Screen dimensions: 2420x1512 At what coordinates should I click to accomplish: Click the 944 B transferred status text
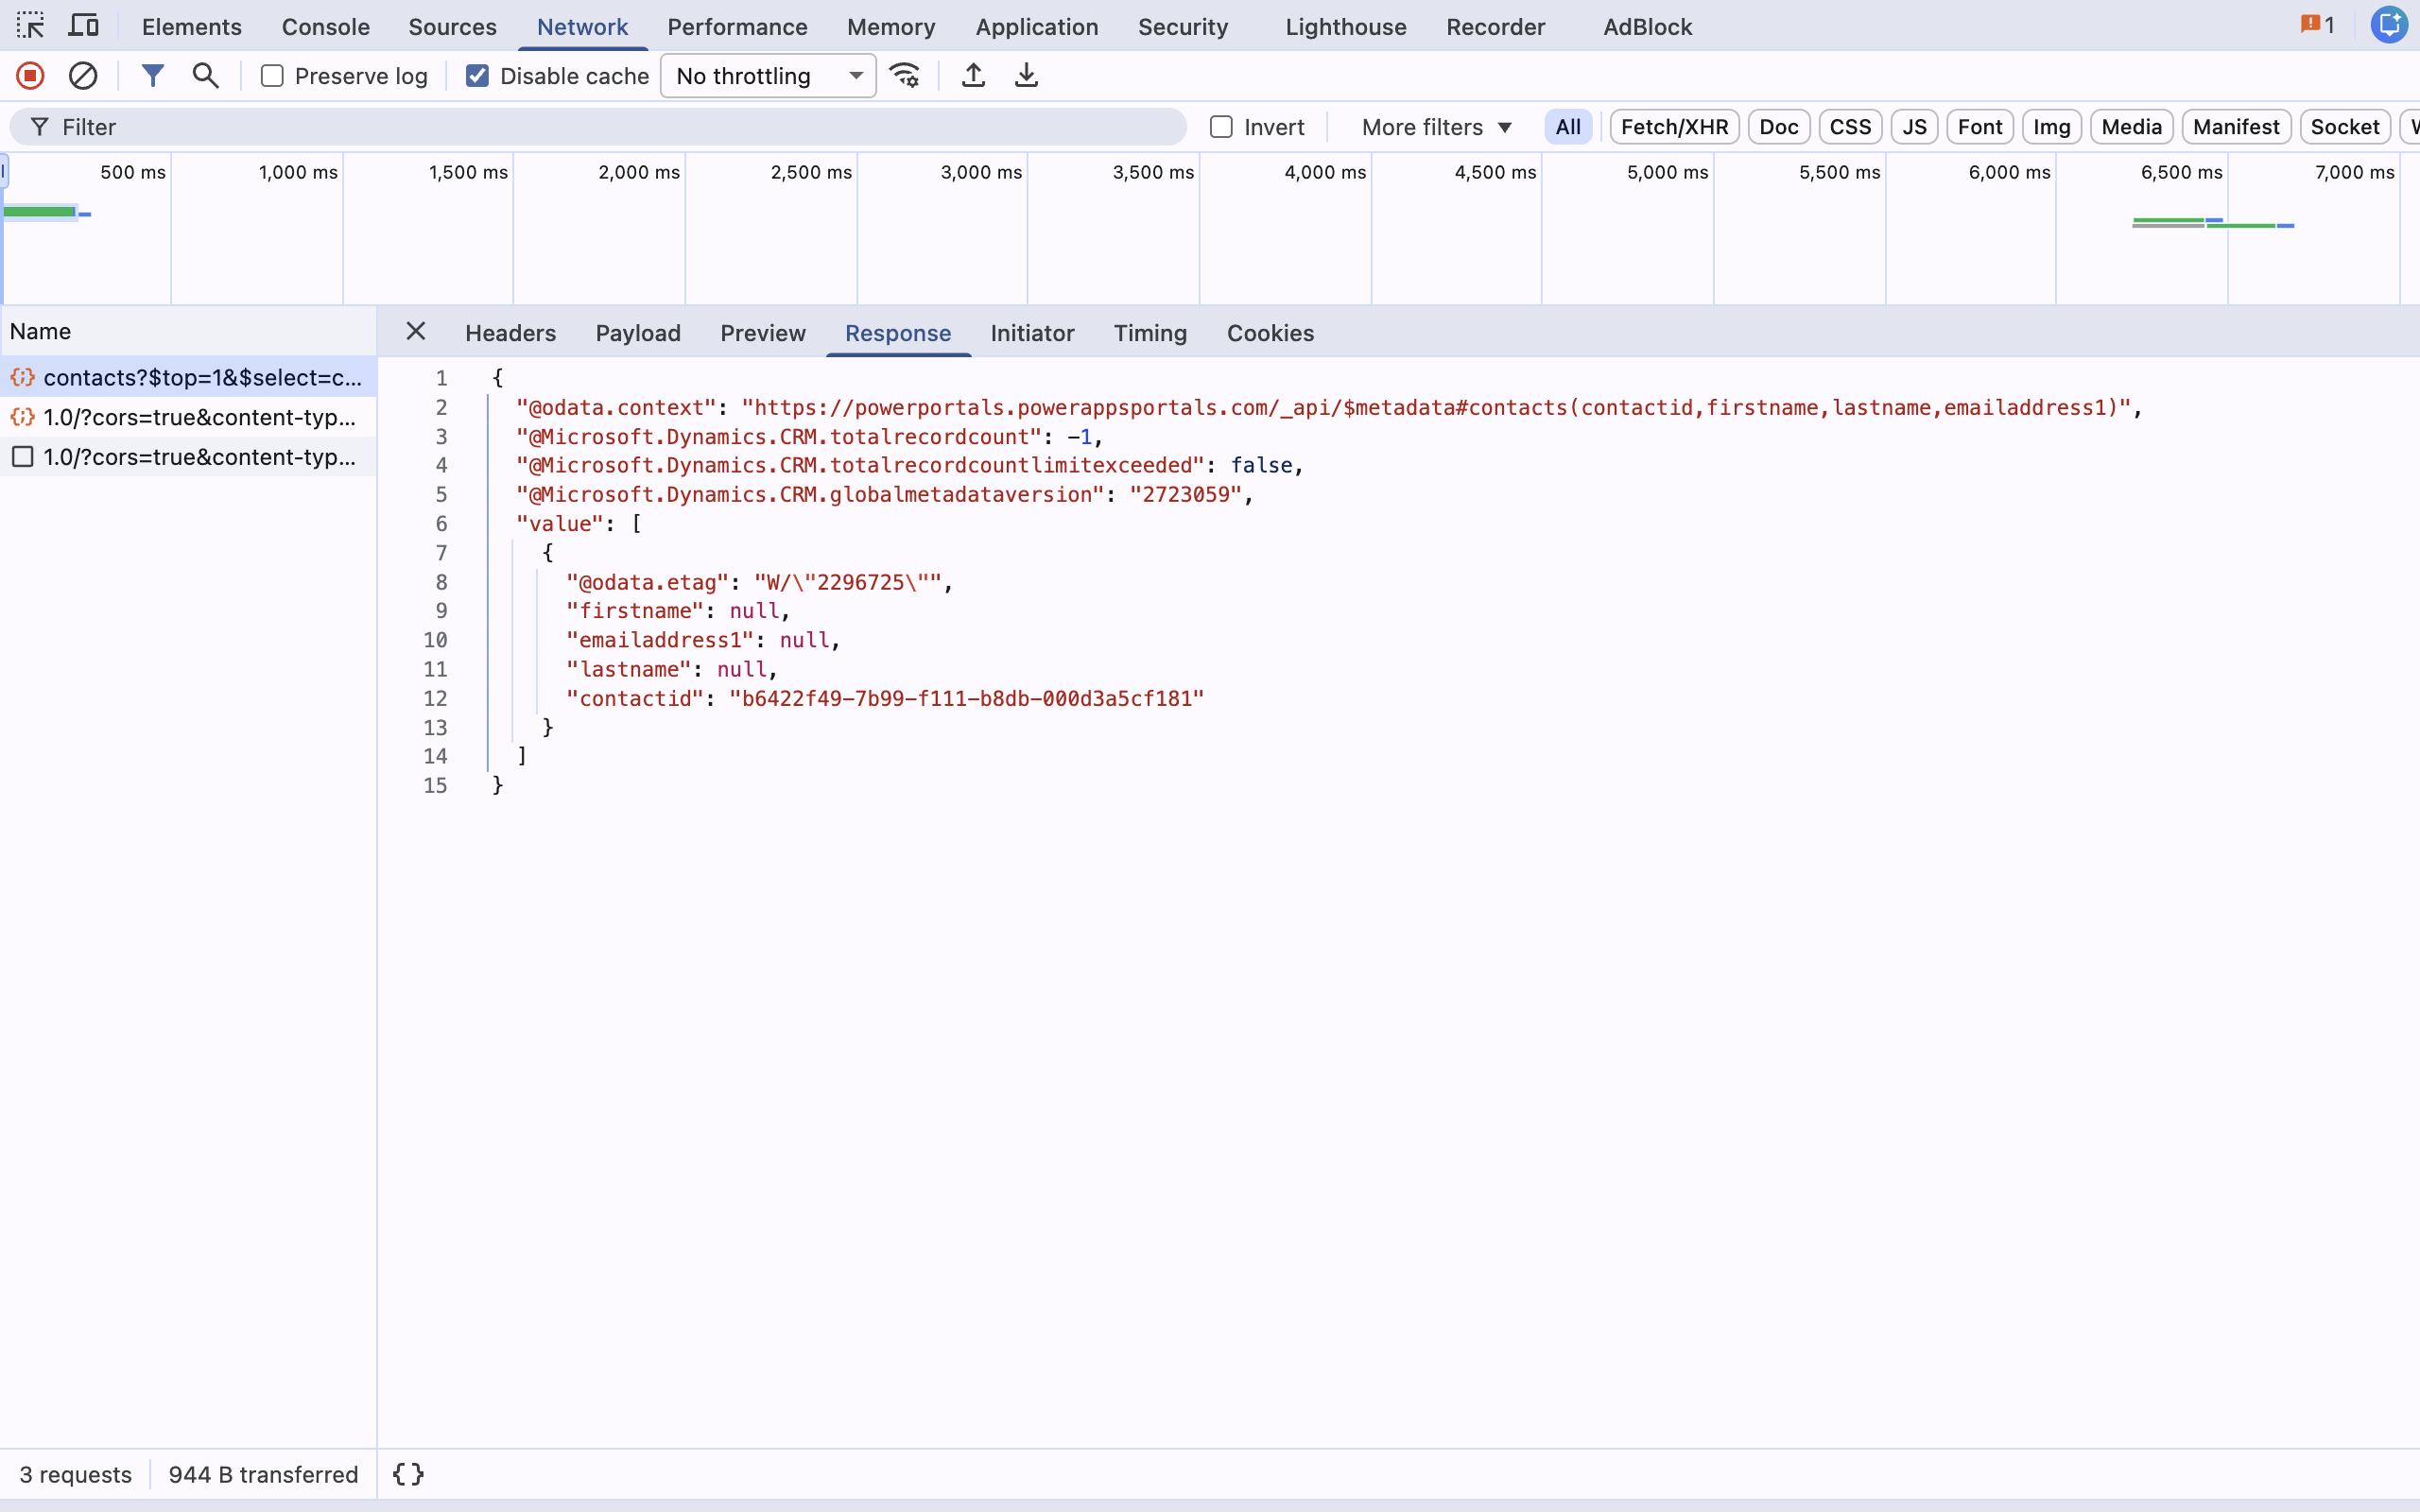point(263,1475)
